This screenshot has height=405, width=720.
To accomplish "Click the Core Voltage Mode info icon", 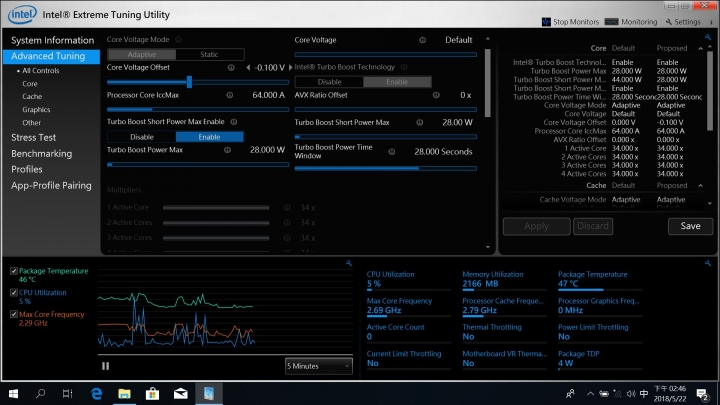I will pyautogui.click(x=179, y=39).
